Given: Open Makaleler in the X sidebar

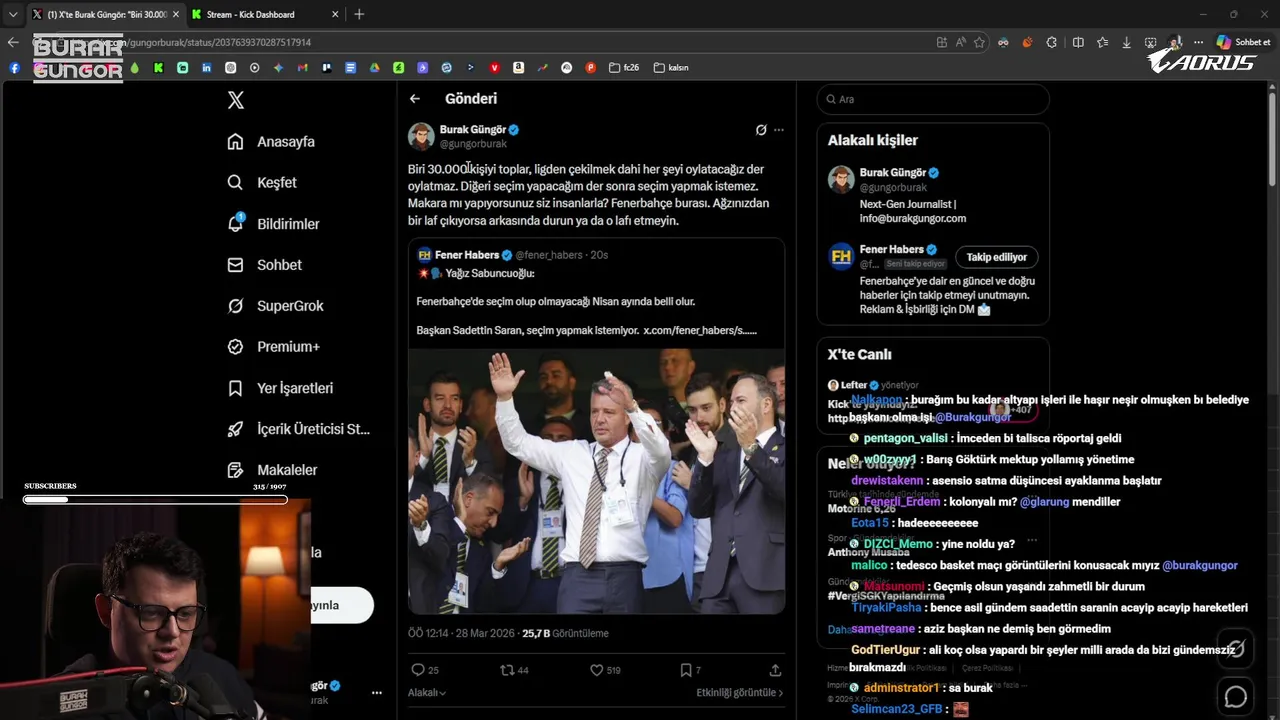Looking at the screenshot, I should point(272,470).
